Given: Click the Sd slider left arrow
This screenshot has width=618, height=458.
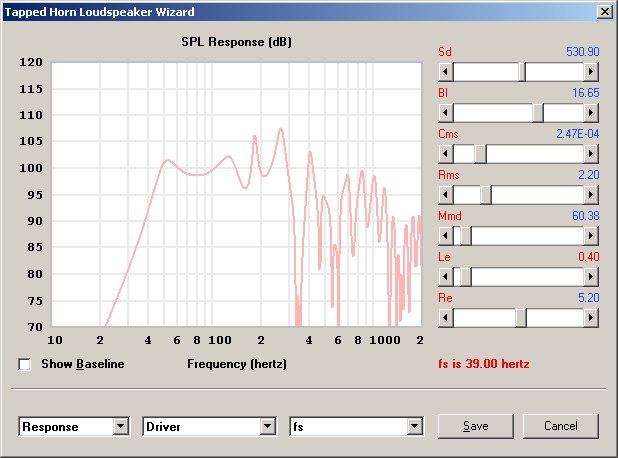Looking at the screenshot, I should pyautogui.click(x=446, y=72).
